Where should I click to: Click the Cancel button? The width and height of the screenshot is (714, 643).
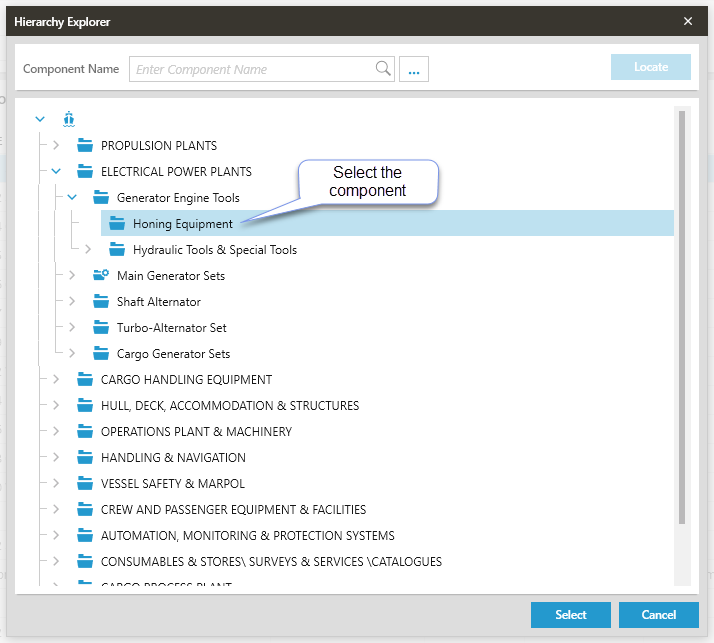tap(658, 615)
